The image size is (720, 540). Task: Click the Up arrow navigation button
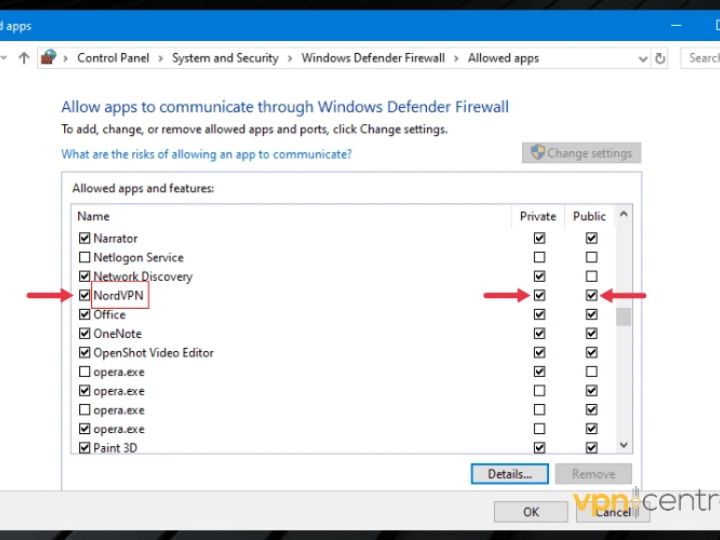coord(24,58)
